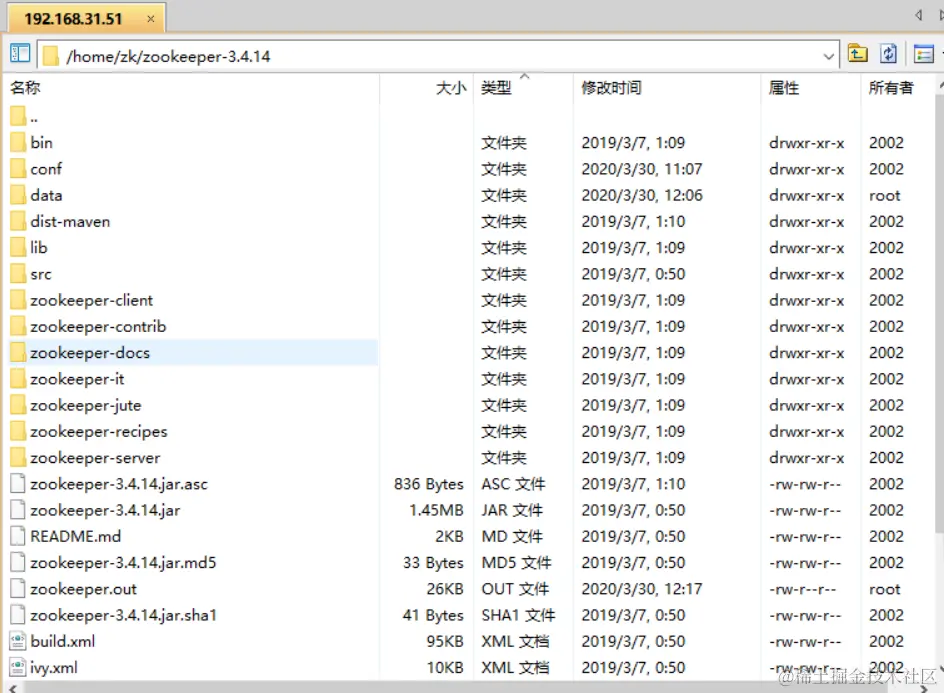Select the zookeeper-contrib folder icon
Viewport: 944px width, 693px height.
tap(18, 326)
